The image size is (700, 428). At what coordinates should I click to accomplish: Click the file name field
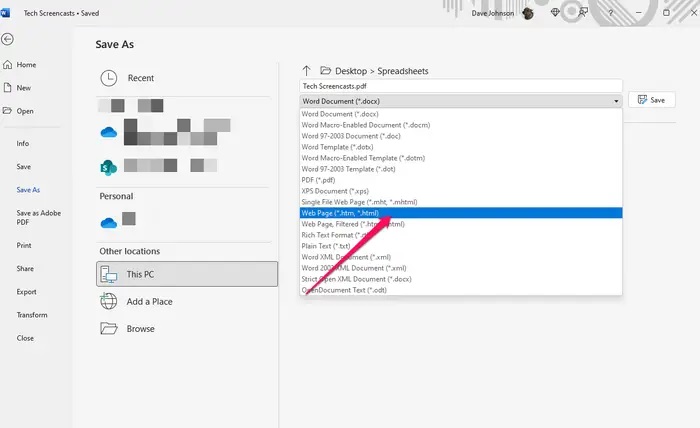coord(461,86)
